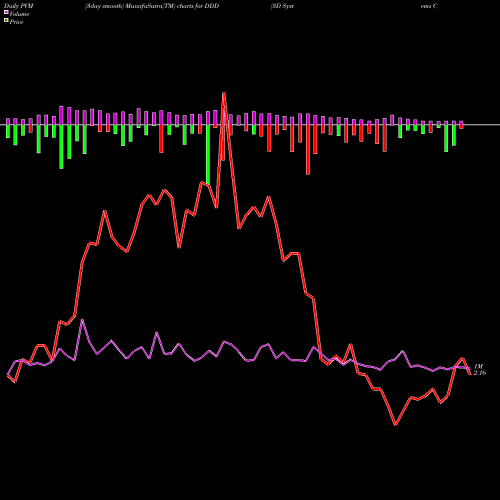Click the highest peak of the red price line
This screenshot has height=500, width=500.
click(224, 93)
